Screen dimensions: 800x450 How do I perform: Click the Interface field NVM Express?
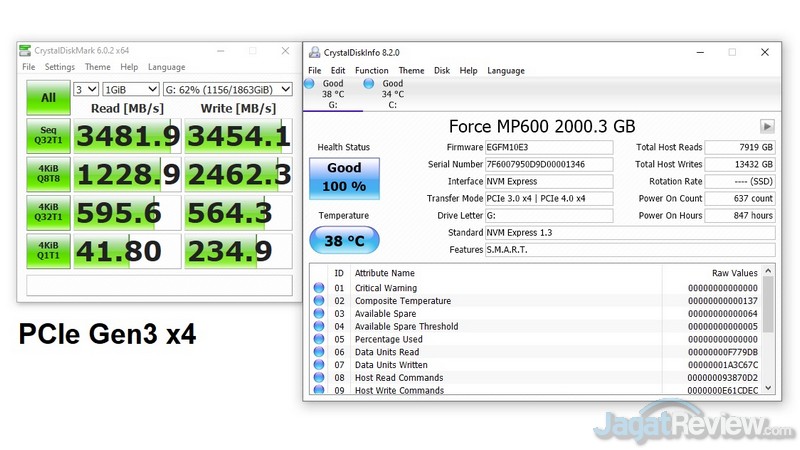coord(549,181)
